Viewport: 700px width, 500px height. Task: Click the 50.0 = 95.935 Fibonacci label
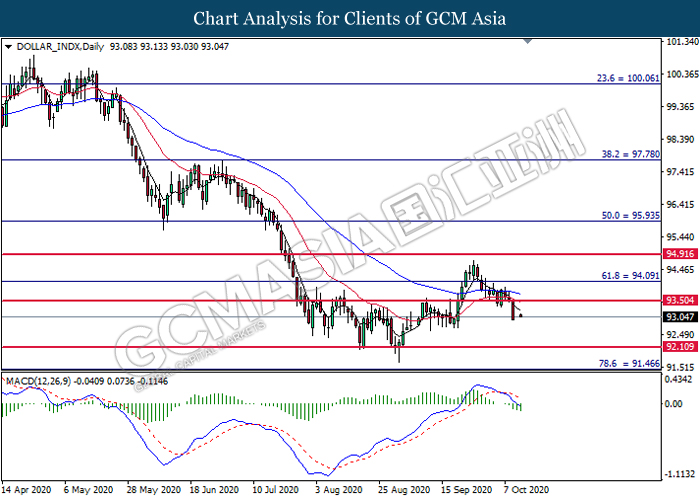630,215
